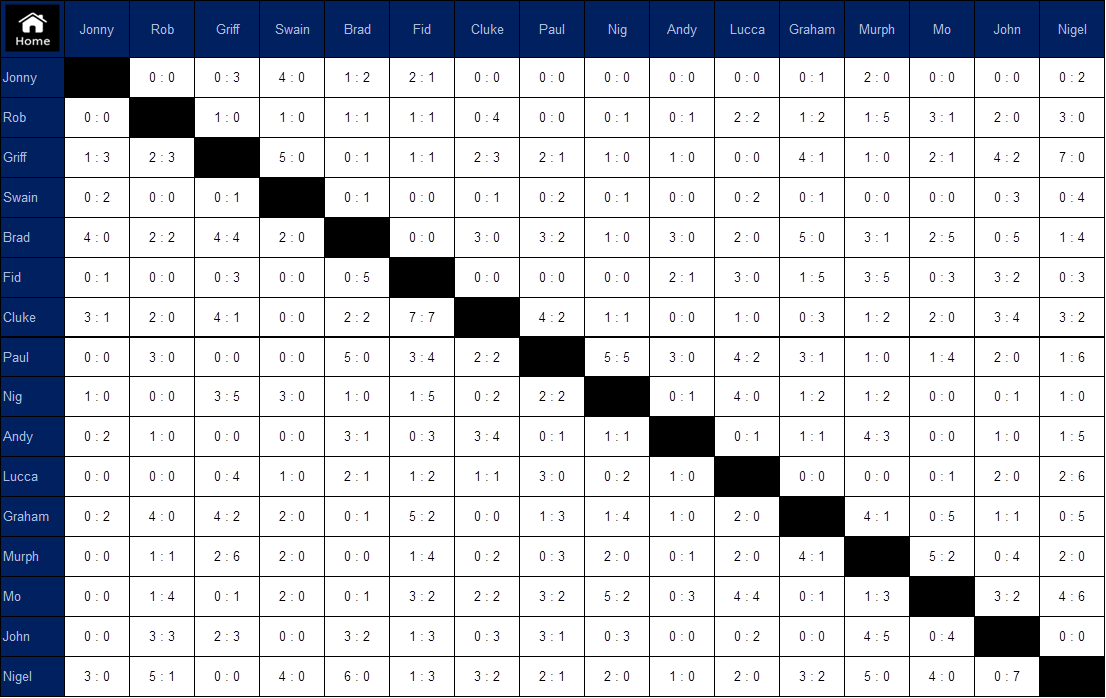The height and width of the screenshot is (698, 1106).
Task: Click the Nig row label
Action: (x=32, y=396)
